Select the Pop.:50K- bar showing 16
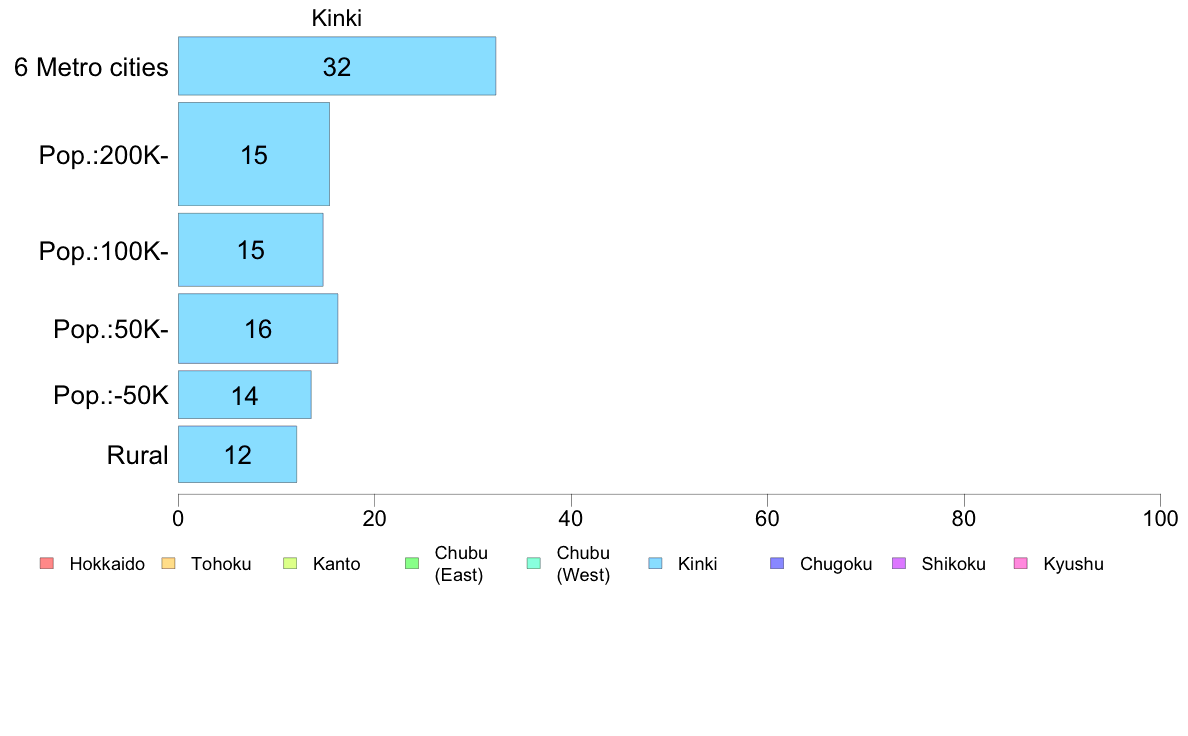The height and width of the screenshot is (736, 1188). pyautogui.click(x=258, y=328)
